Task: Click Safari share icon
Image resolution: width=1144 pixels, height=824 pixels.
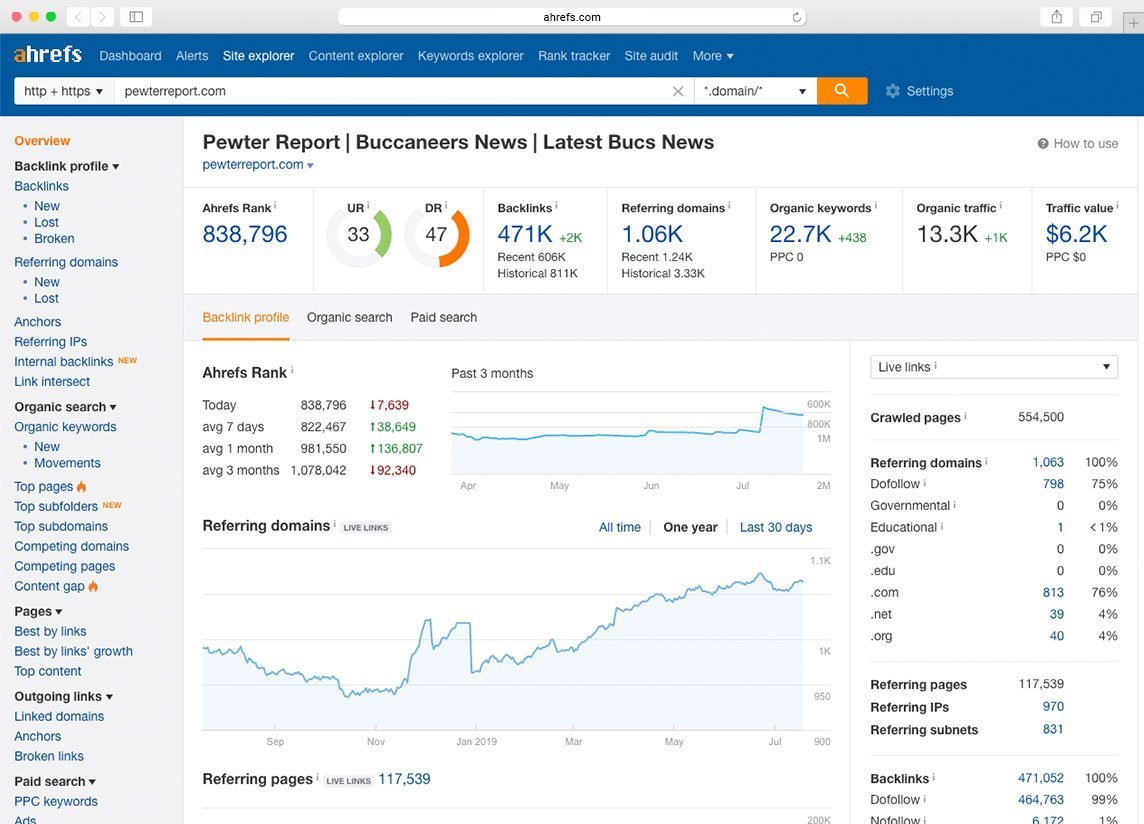Action: tap(1056, 17)
